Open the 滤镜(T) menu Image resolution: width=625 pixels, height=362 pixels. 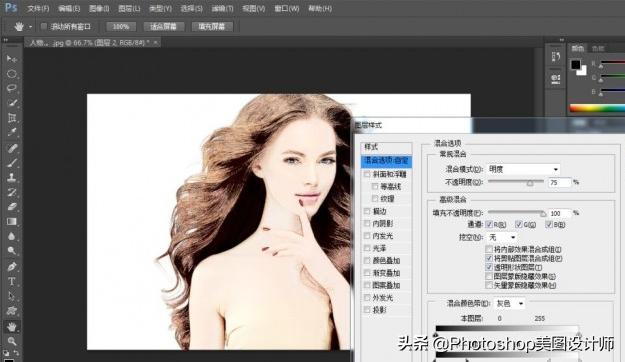pos(222,8)
